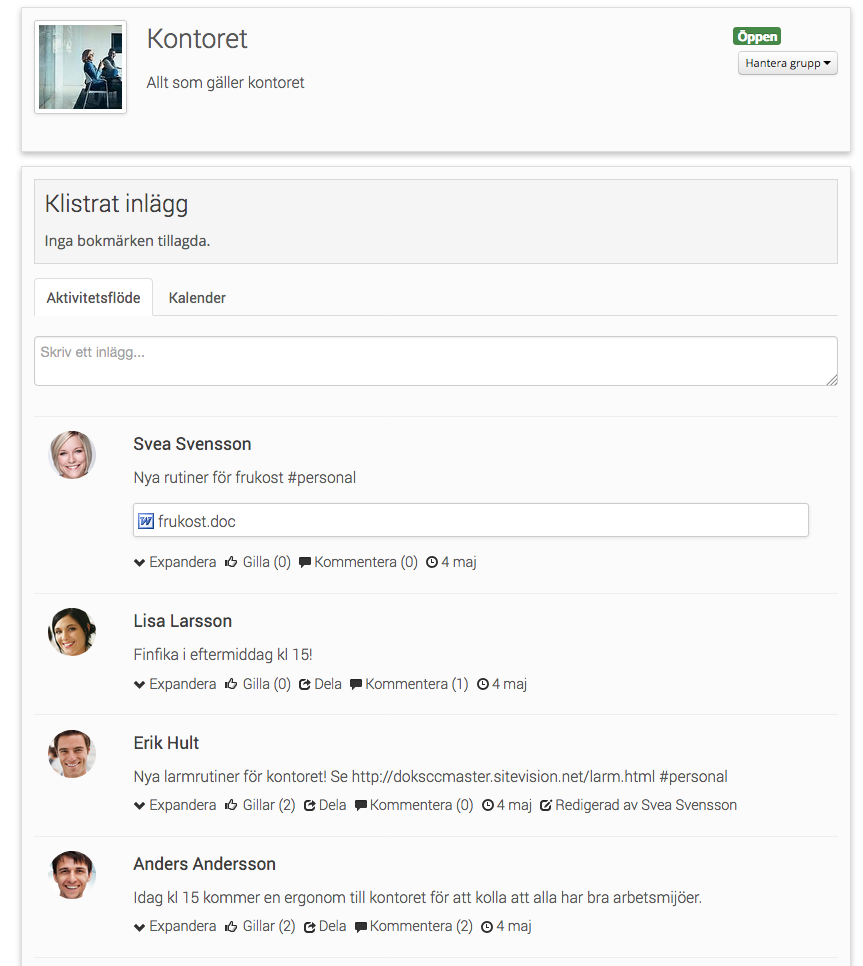863x966 pixels.
Task: Expand Erik Hult's post
Action: (x=175, y=805)
